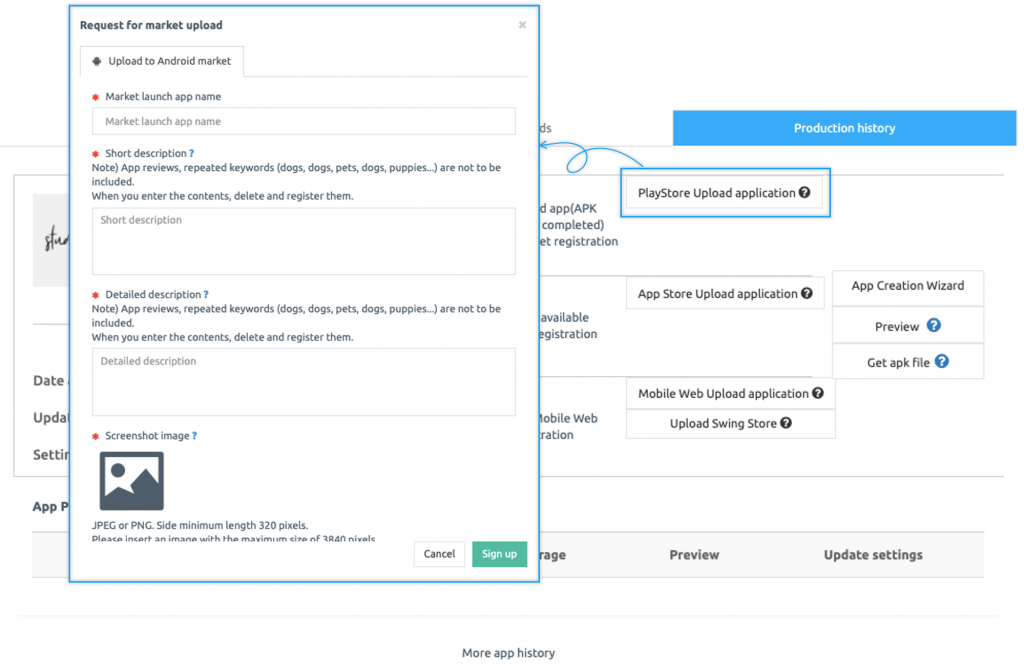Switch to the Production history tab
Image resolution: width=1024 pixels, height=670 pixels.
(843, 128)
